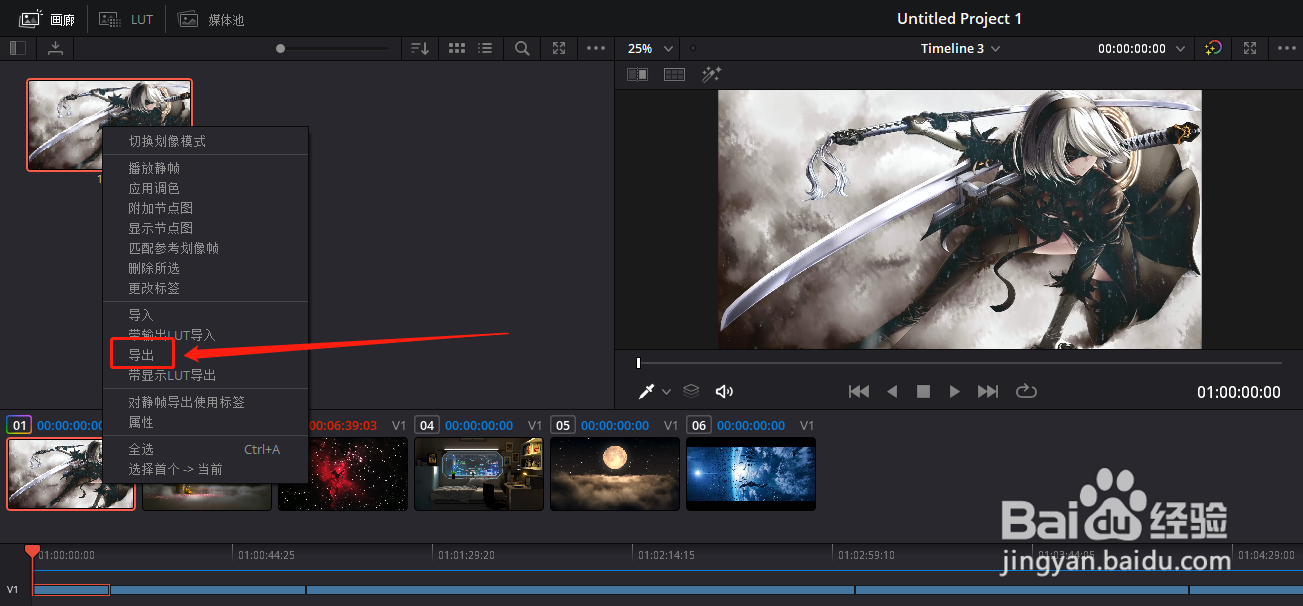Mute the viewer audio speaker
Viewport: 1303px width, 606px height.
(x=725, y=391)
